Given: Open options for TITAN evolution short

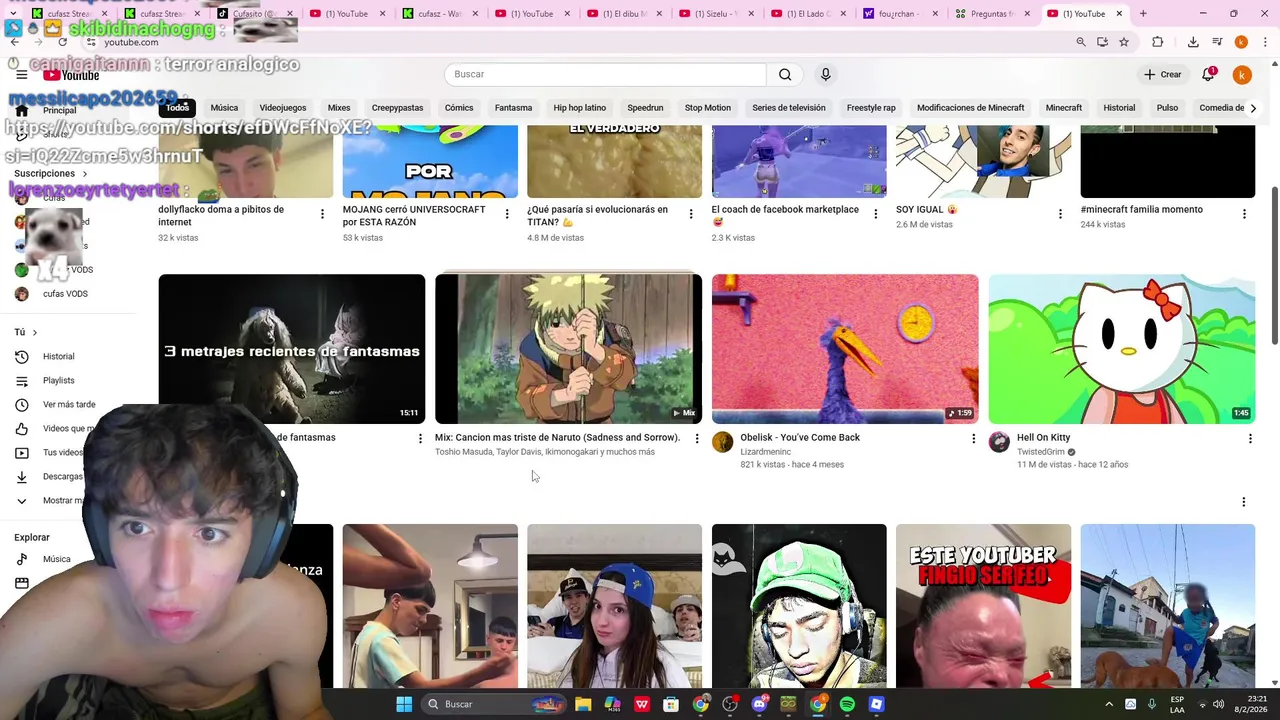Looking at the screenshot, I should (x=691, y=214).
